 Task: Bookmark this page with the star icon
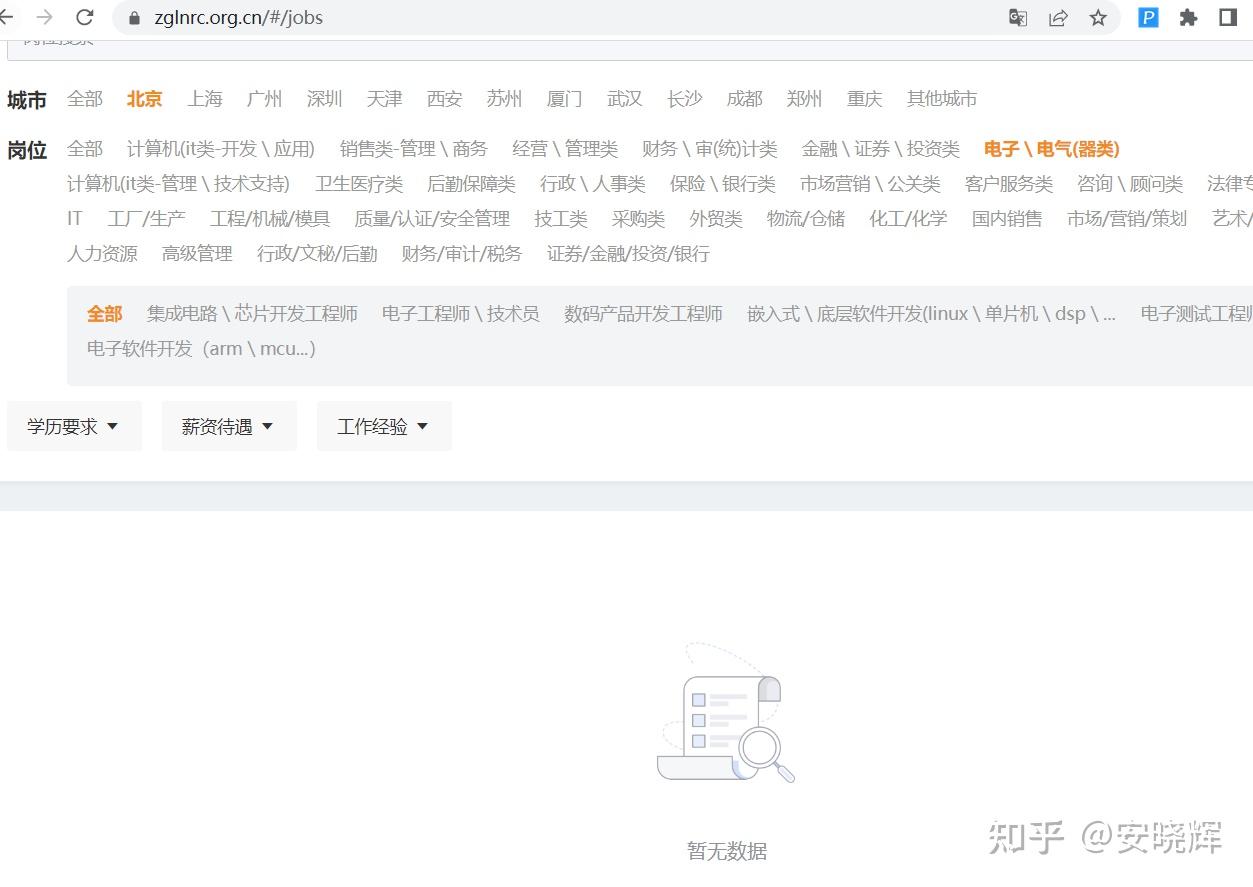point(1098,17)
